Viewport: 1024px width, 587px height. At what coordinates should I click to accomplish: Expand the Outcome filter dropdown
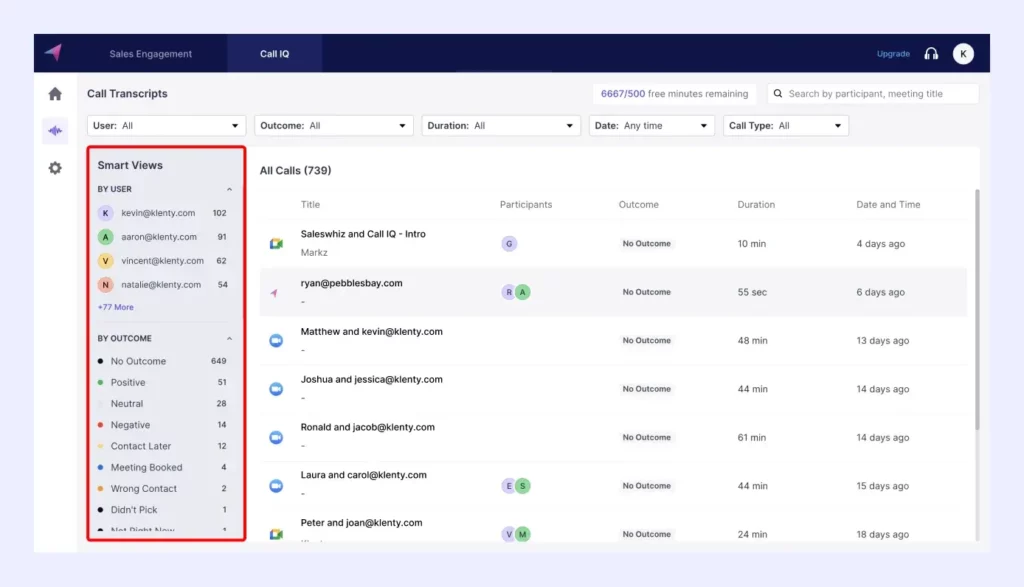pos(333,126)
